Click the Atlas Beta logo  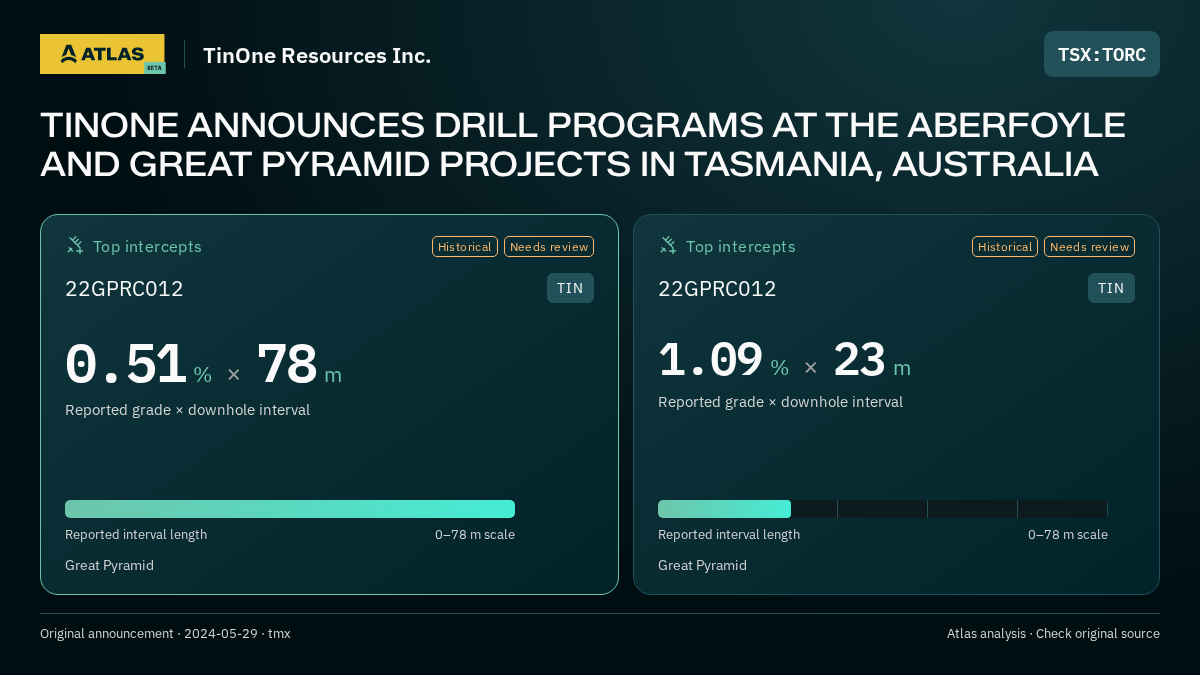coord(102,54)
